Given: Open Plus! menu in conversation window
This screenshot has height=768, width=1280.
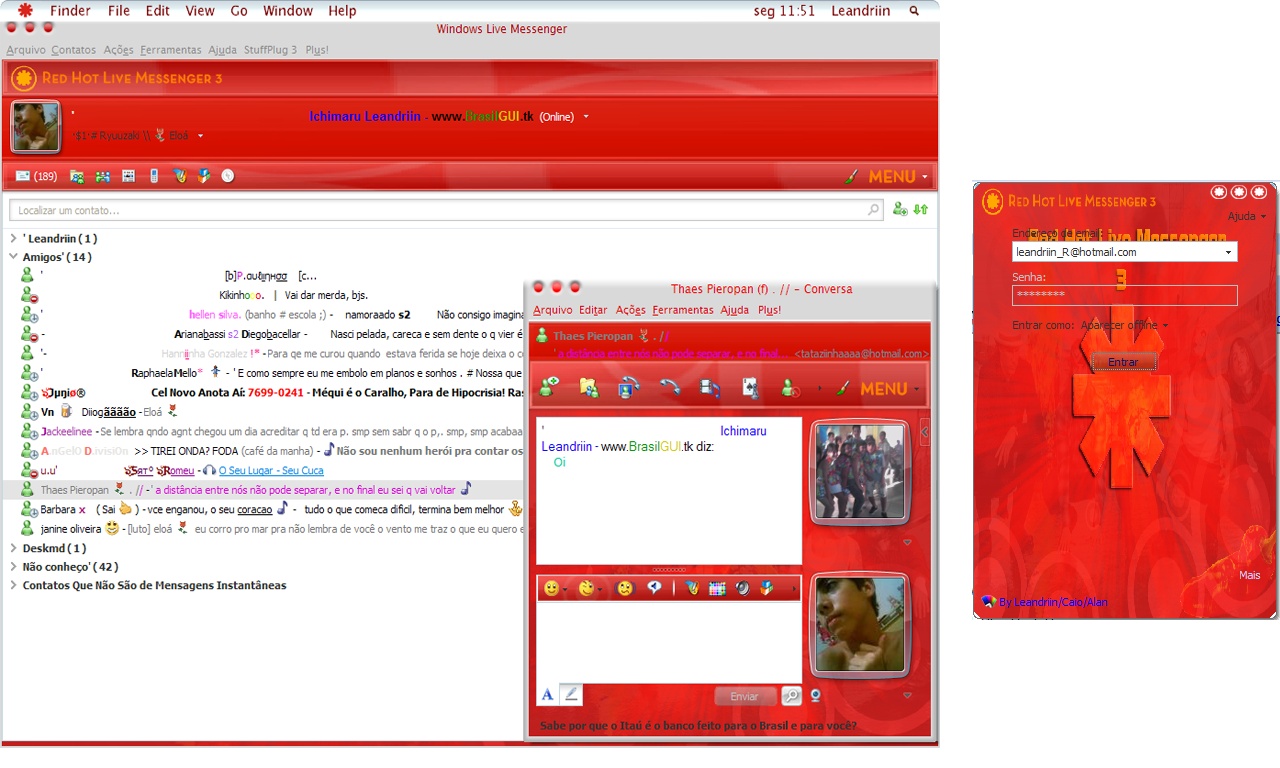Looking at the screenshot, I should tap(769, 310).
